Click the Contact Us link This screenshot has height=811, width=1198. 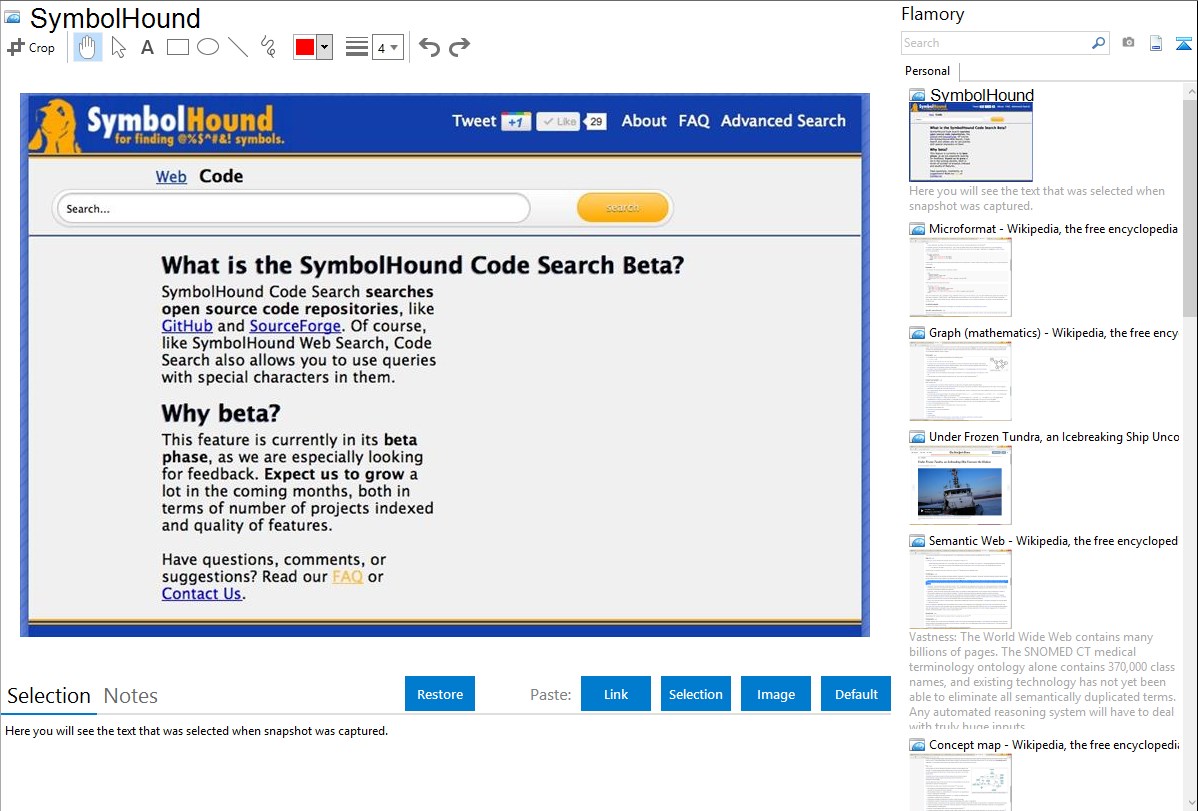tap(202, 594)
